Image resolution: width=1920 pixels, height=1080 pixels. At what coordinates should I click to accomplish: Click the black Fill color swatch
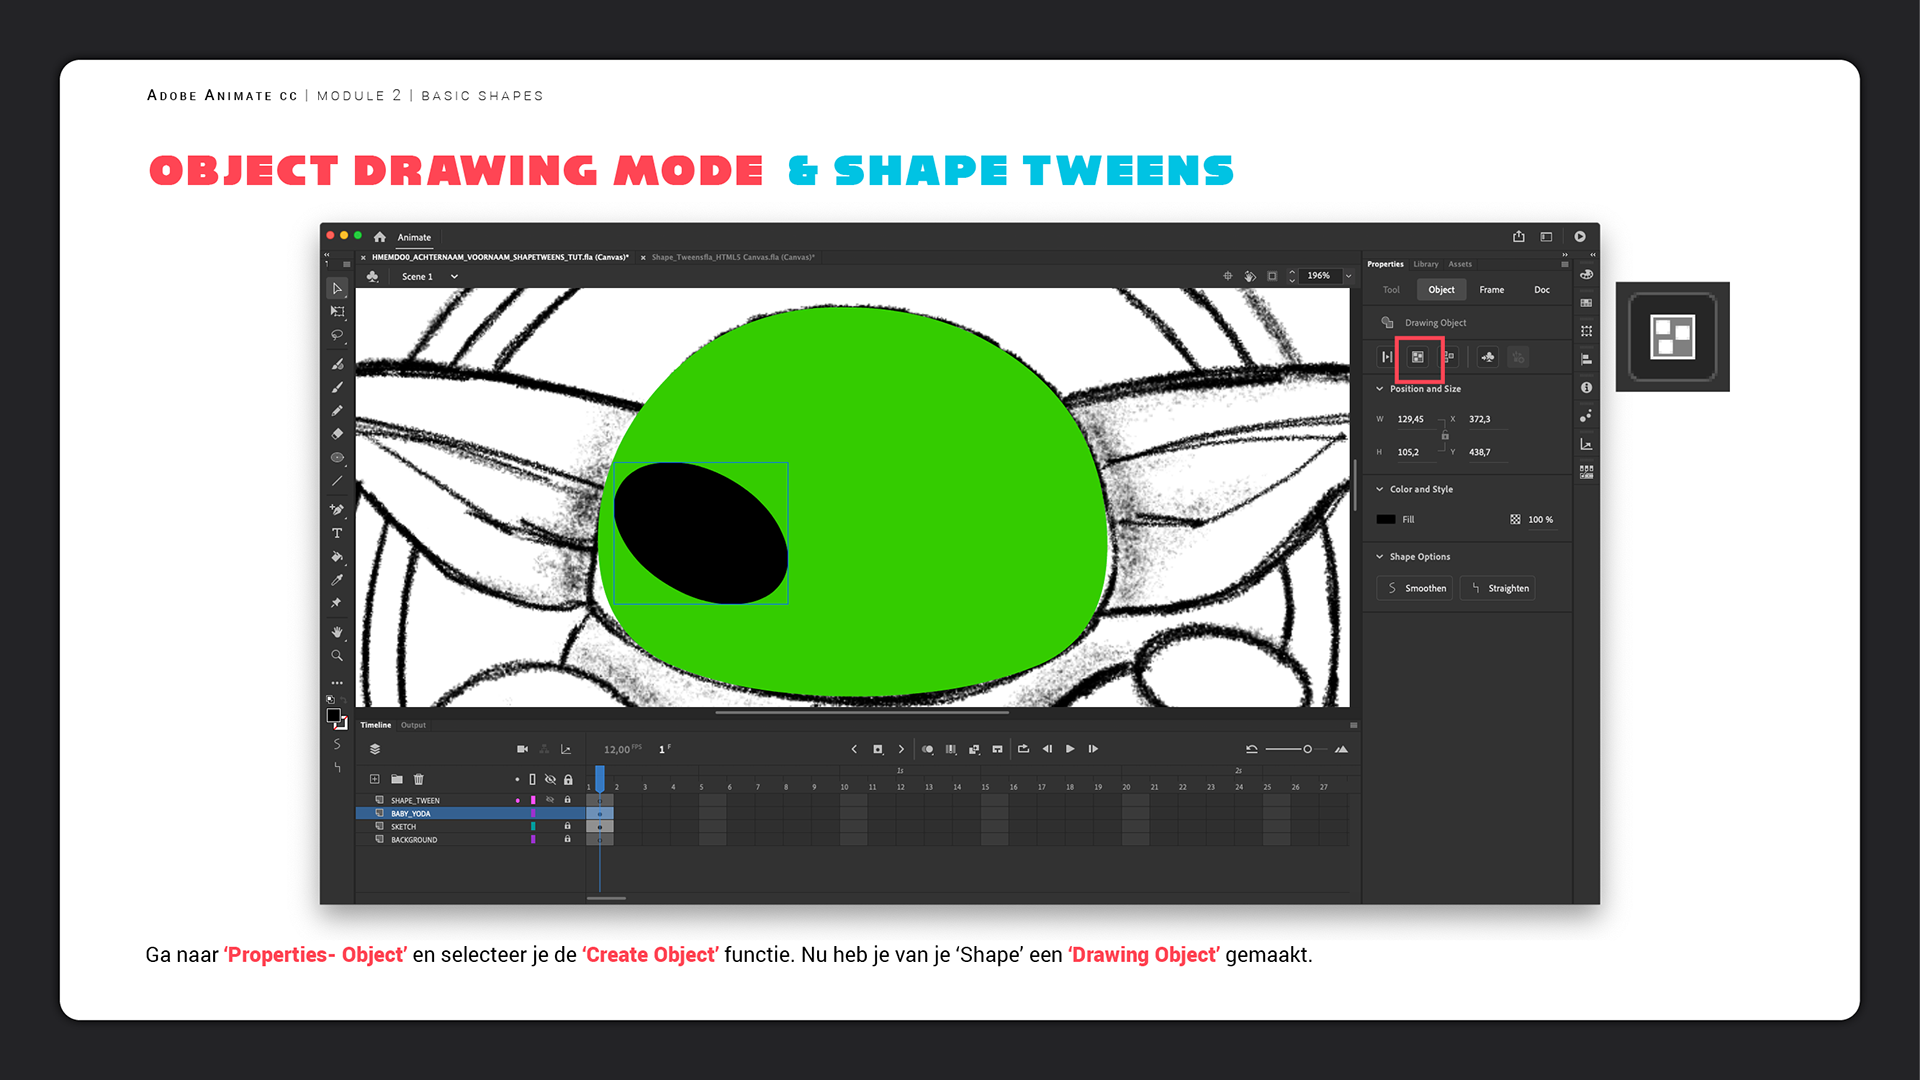click(x=1385, y=520)
